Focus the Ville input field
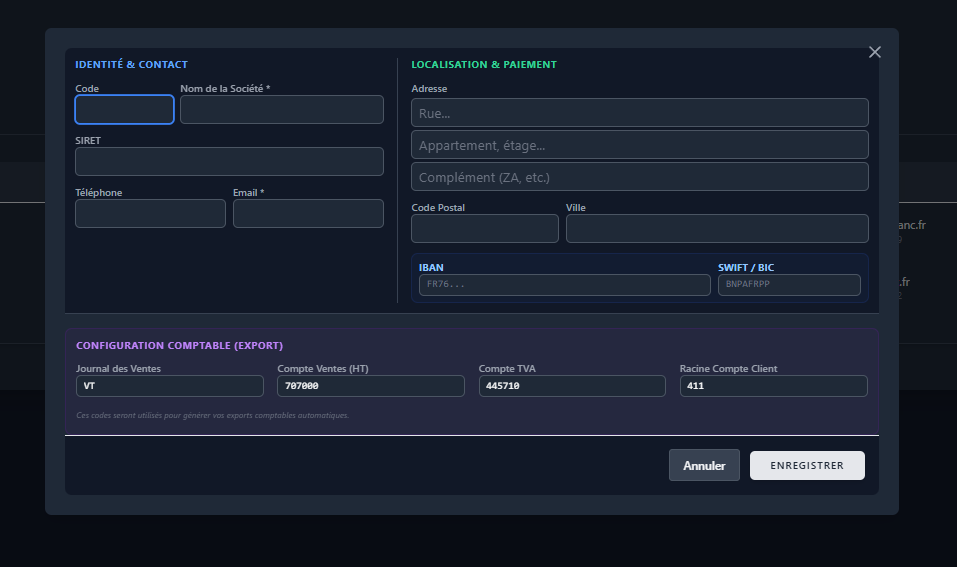Viewport: 957px width, 567px height. click(717, 228)
